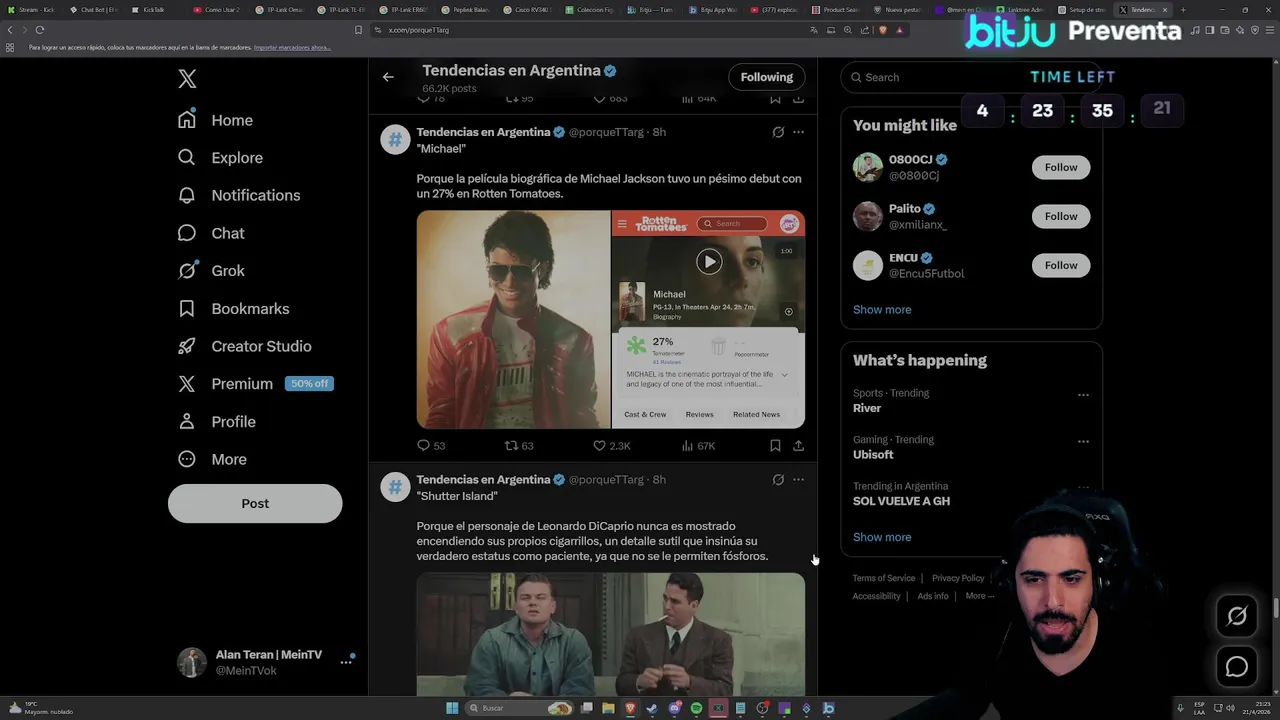
Task: Go back using the arrow beside Tendencias en Argentina
Action: [x=388, y=77]
